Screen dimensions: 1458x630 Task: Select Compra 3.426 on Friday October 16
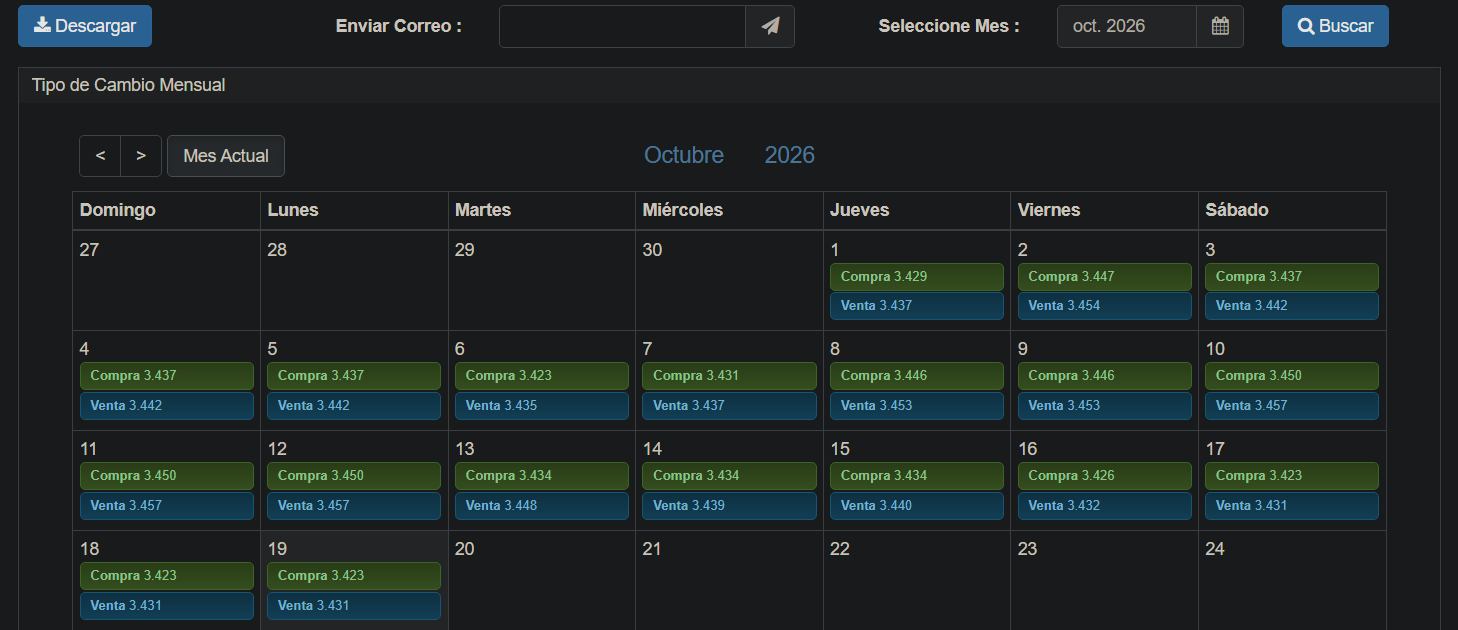[x=1104, y=476]
